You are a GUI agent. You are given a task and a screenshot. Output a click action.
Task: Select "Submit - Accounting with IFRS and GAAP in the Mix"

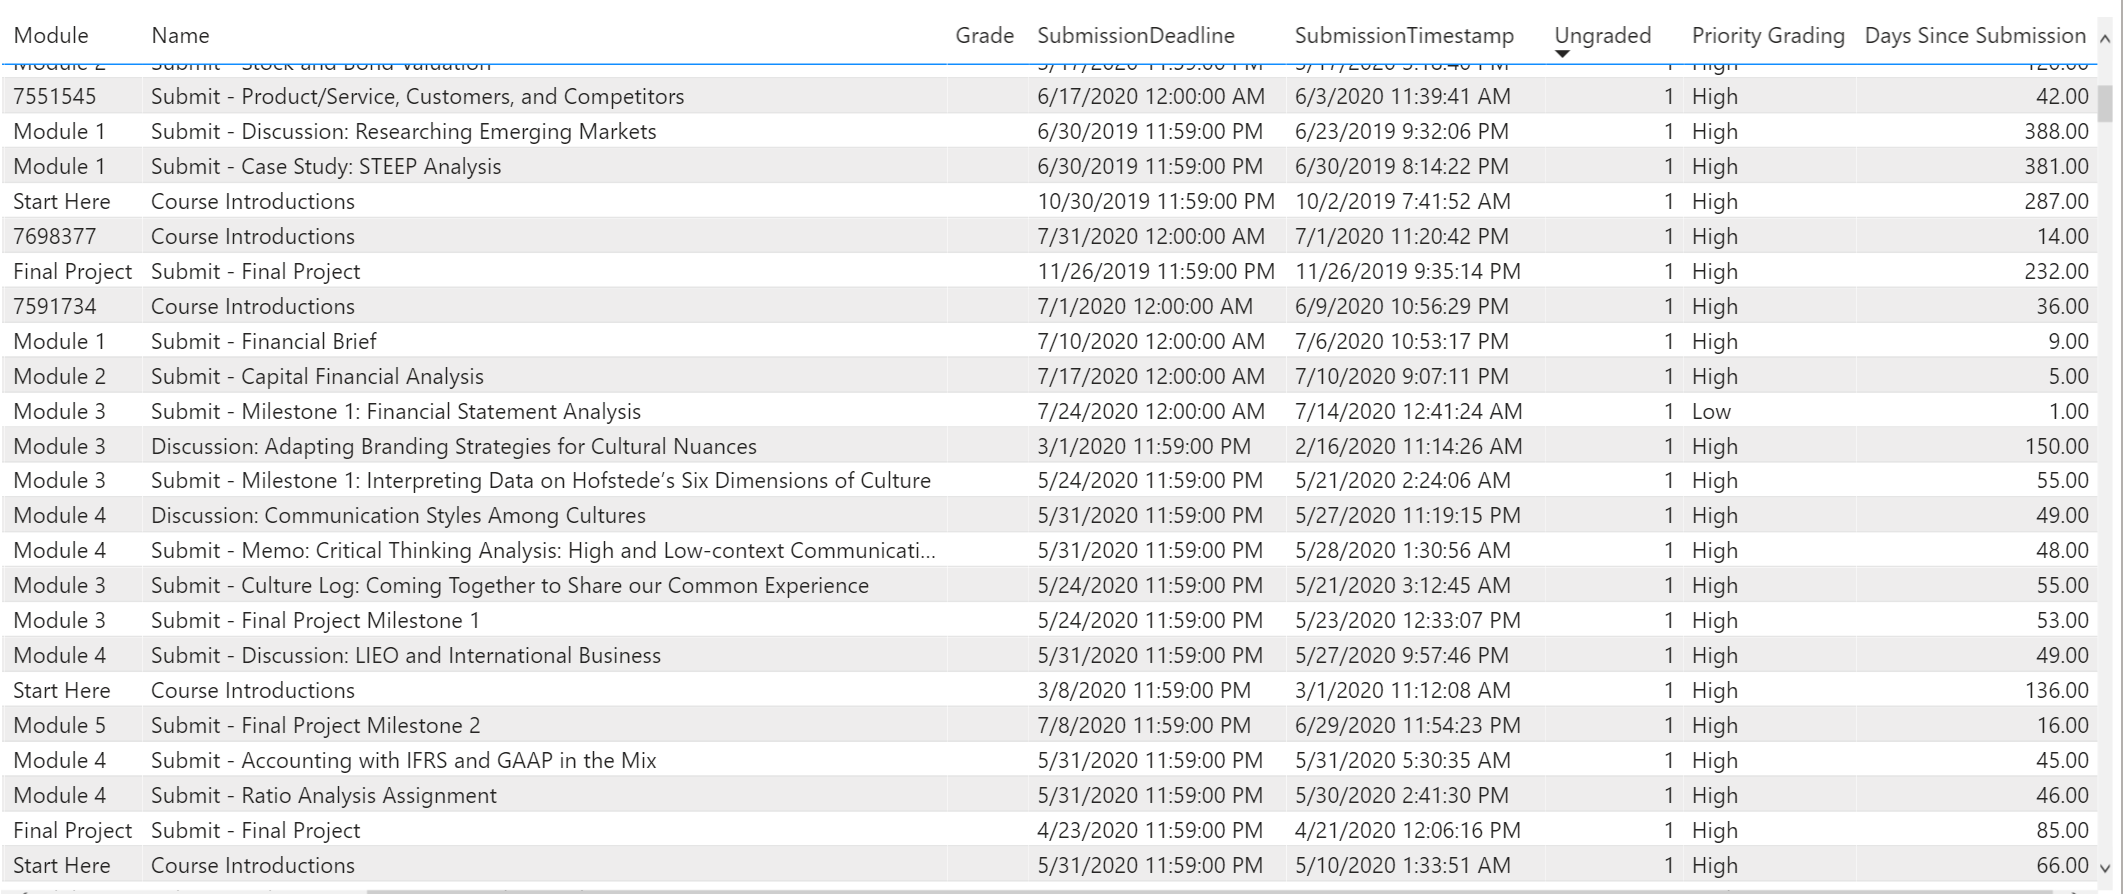click(404, 761)
